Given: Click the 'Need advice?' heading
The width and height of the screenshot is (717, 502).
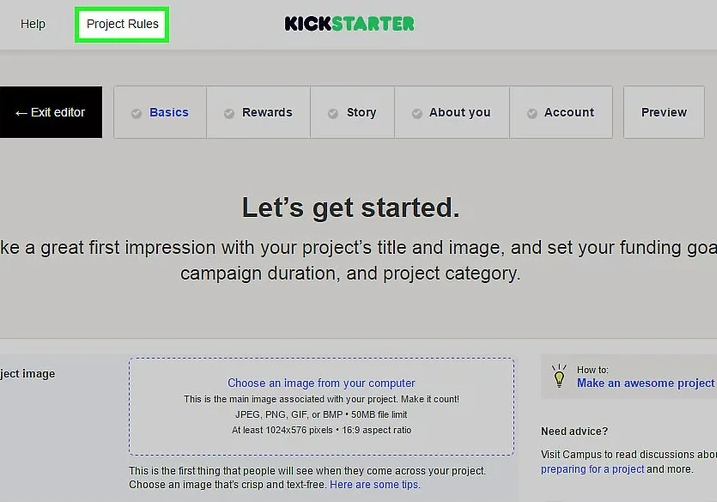Looking at the screenshot, I should 574,431.
